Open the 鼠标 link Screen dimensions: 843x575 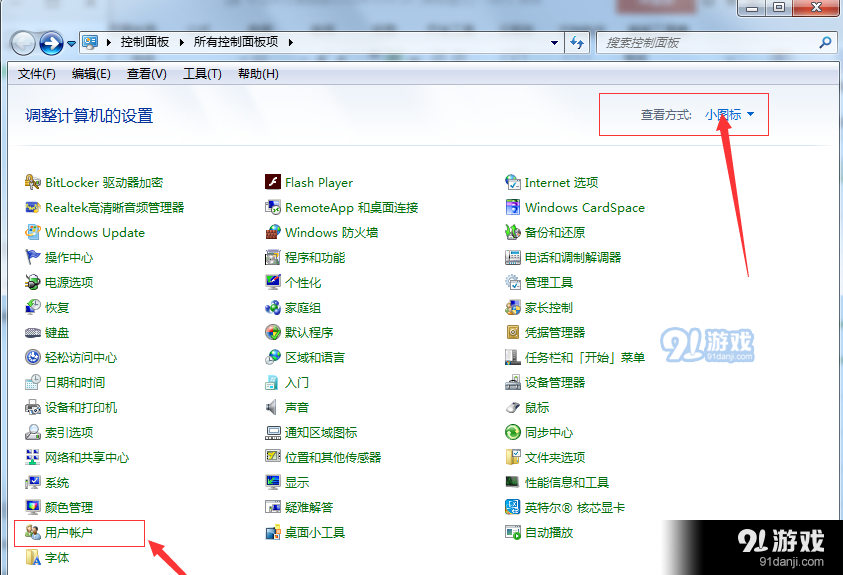pos(537,407)
